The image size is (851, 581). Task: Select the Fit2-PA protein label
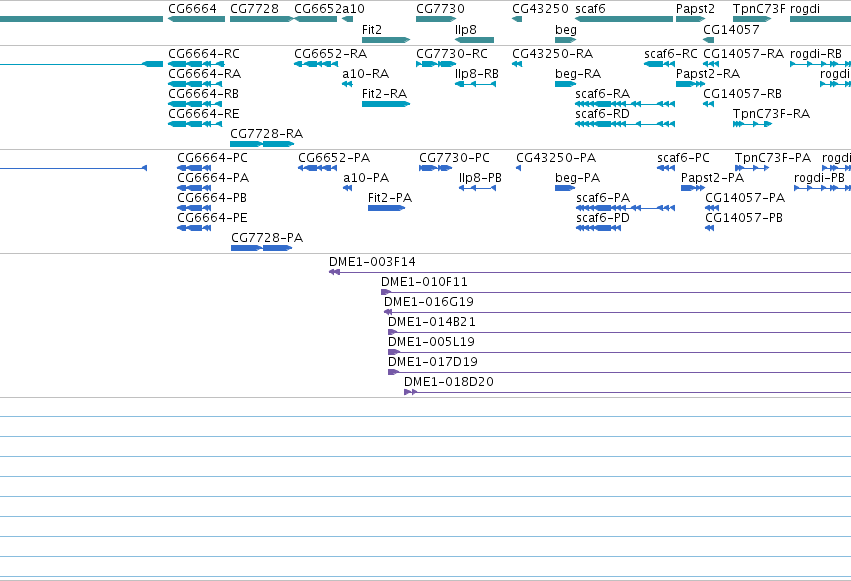click(x=390, y=197)
